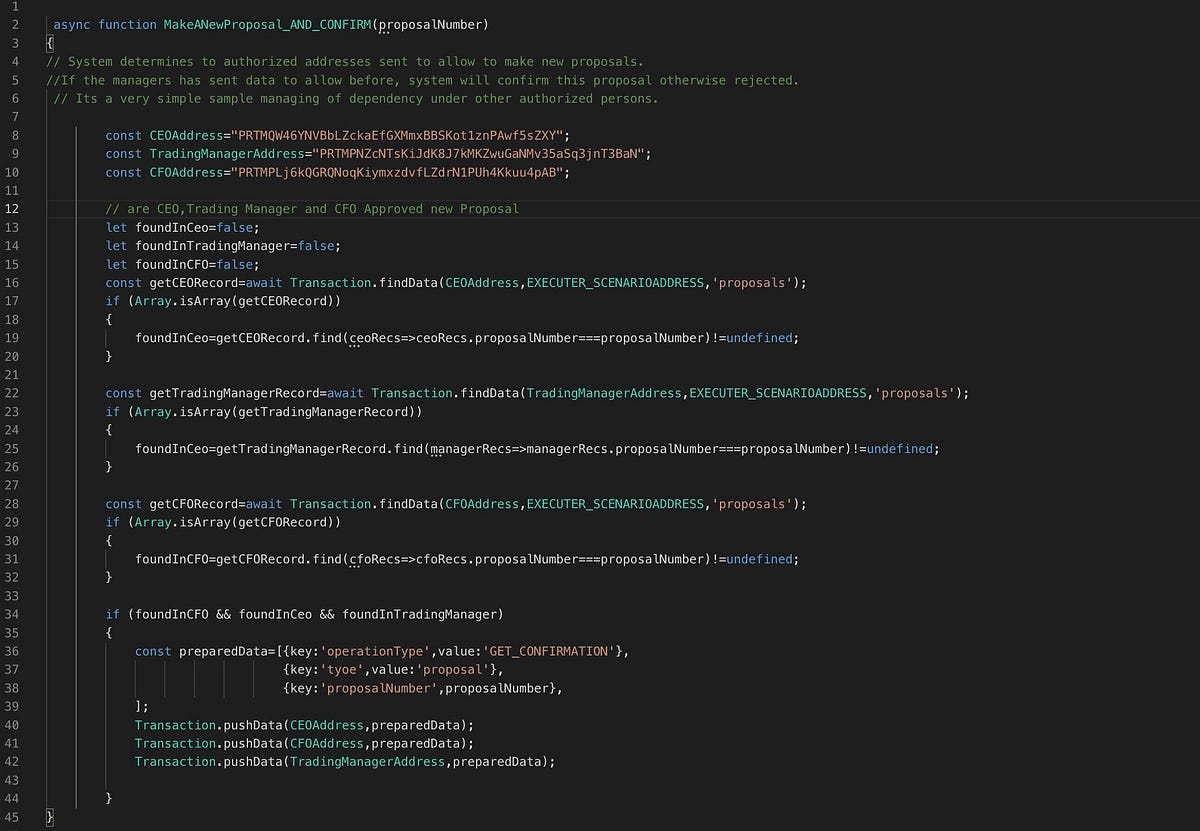Screen dimensions: 1200x831
Task: Click the TradingManagerAddress string starting "PRTMPNZcNTs"
Action: coord(480,154)
